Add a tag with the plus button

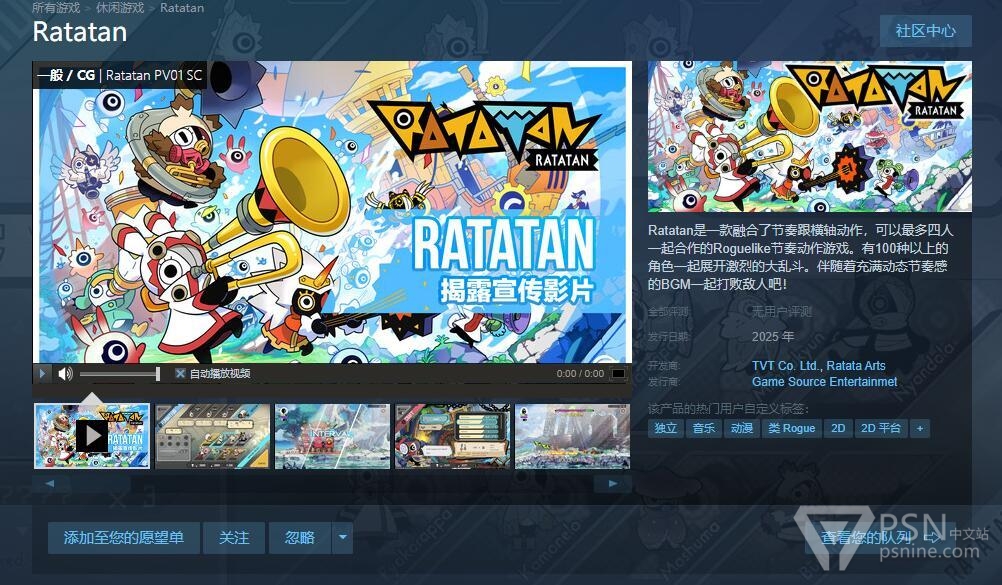pos(920,428)
